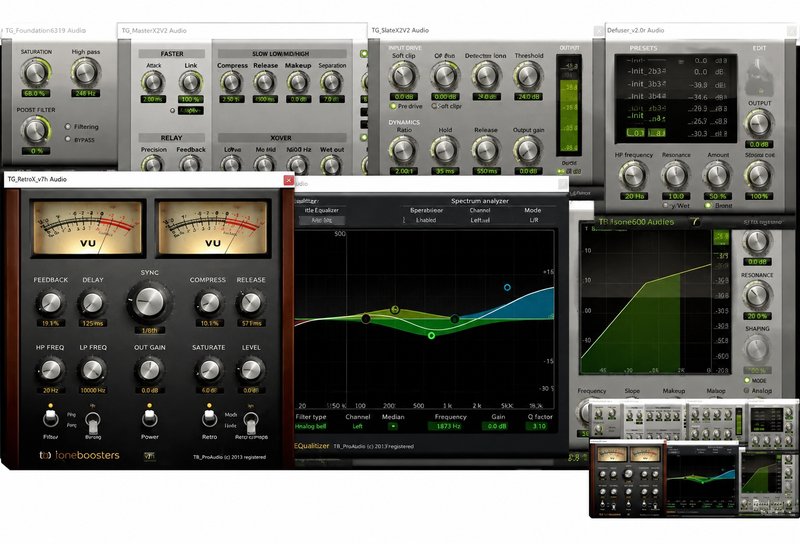
Task: Click the Hold knob in SlateX
Action: (445, 150)
